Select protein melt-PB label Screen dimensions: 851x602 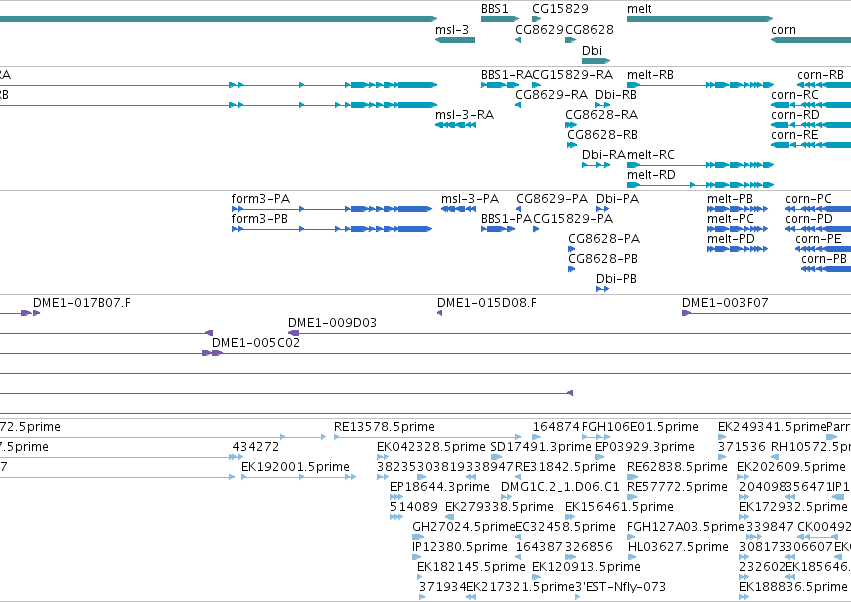(729, 199)
